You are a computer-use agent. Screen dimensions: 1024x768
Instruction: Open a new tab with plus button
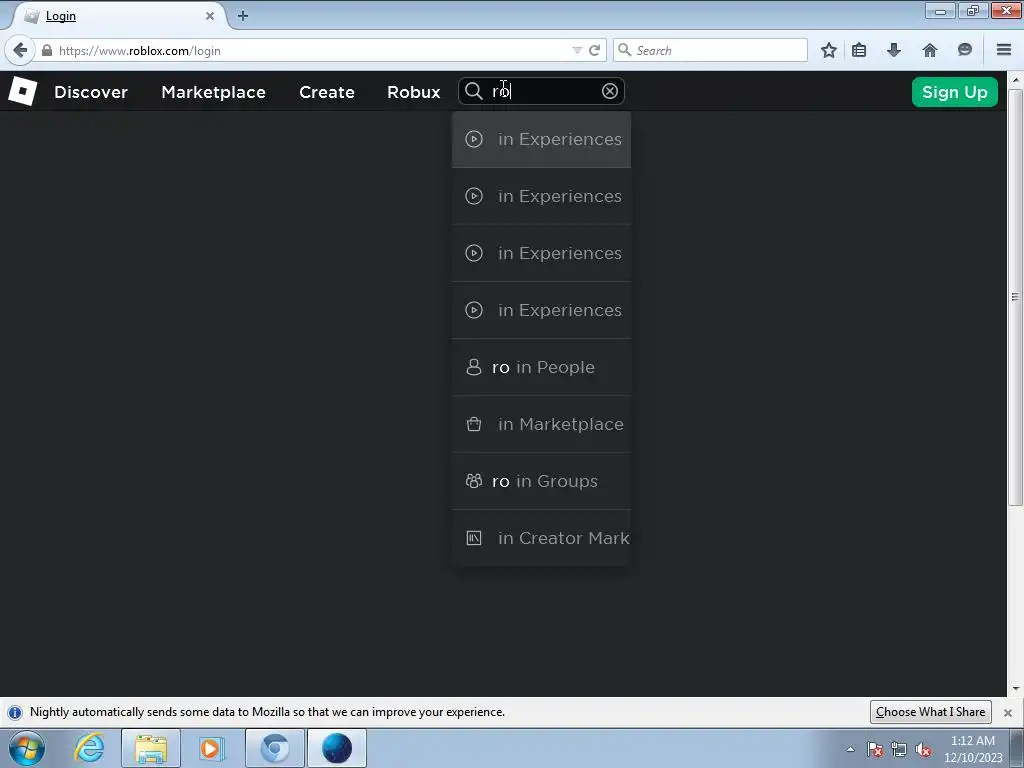243,16
